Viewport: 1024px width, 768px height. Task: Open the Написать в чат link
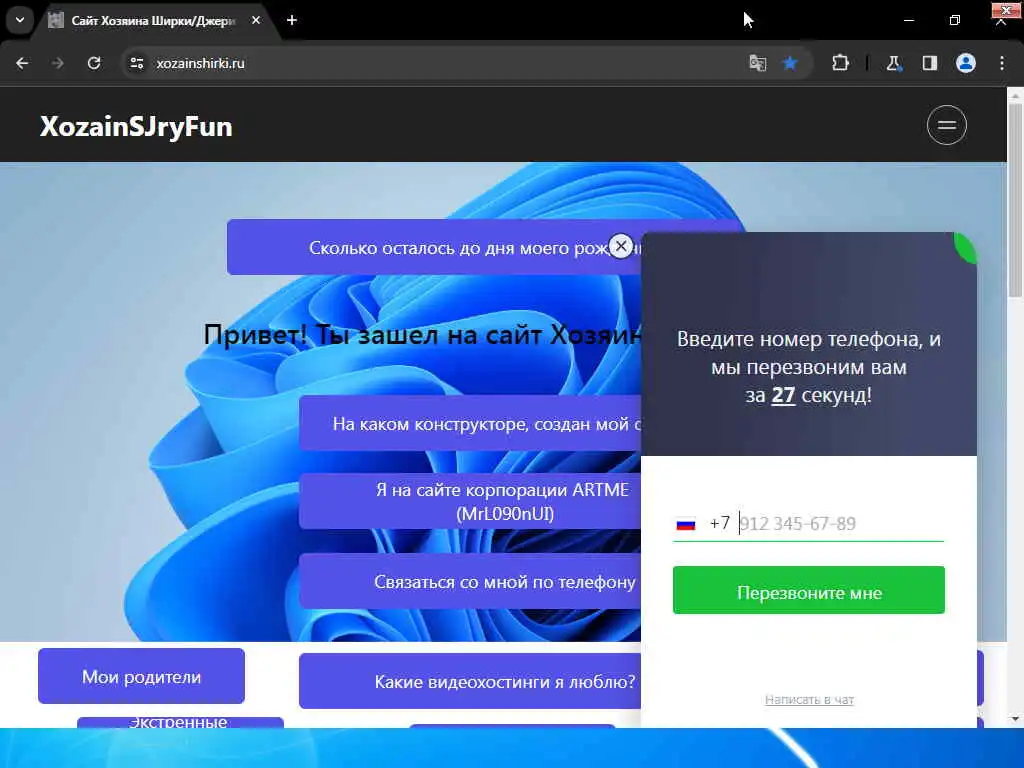(x=809, y=699)
